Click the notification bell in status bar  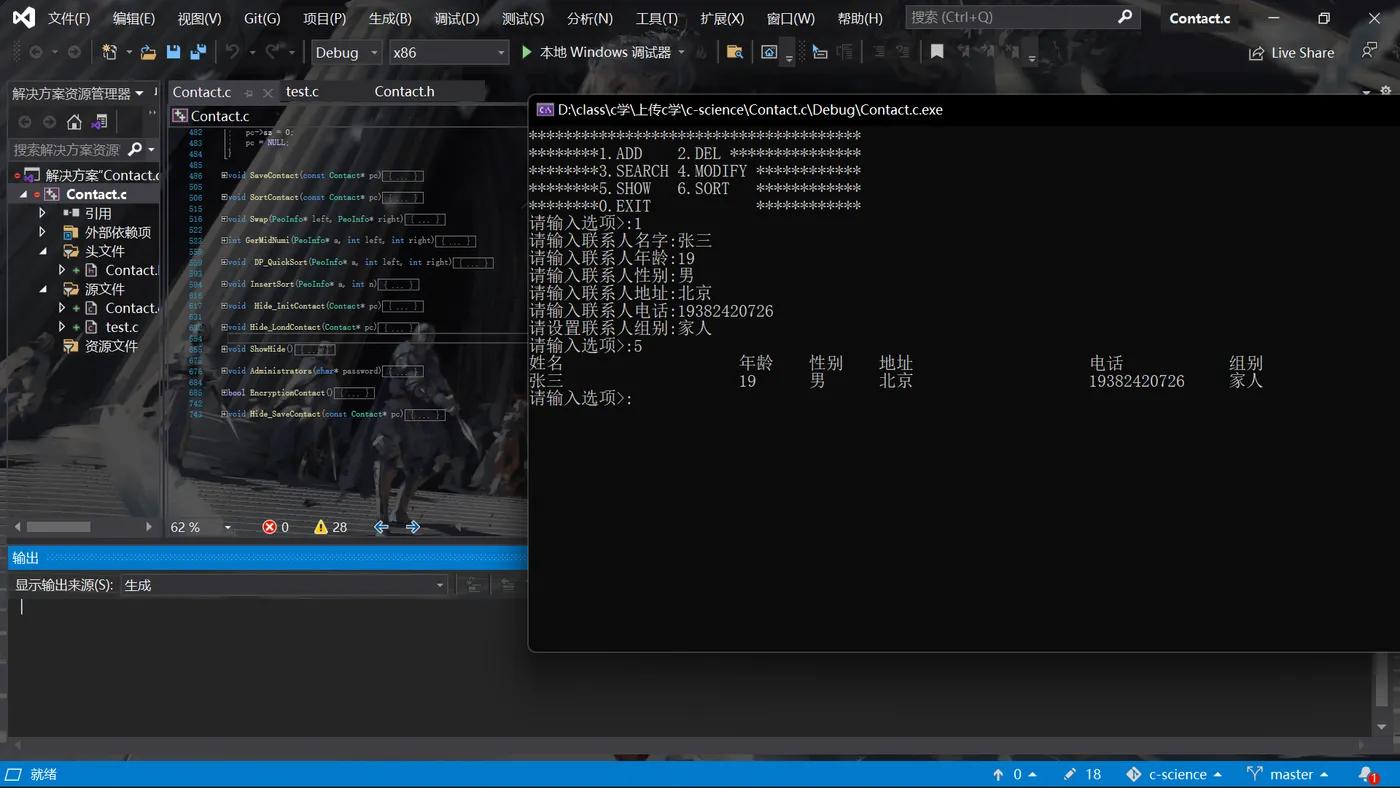1367,774
